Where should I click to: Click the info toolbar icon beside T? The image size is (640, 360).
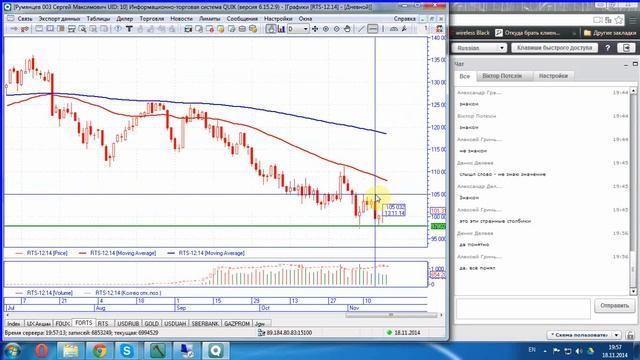coord(118,29)
